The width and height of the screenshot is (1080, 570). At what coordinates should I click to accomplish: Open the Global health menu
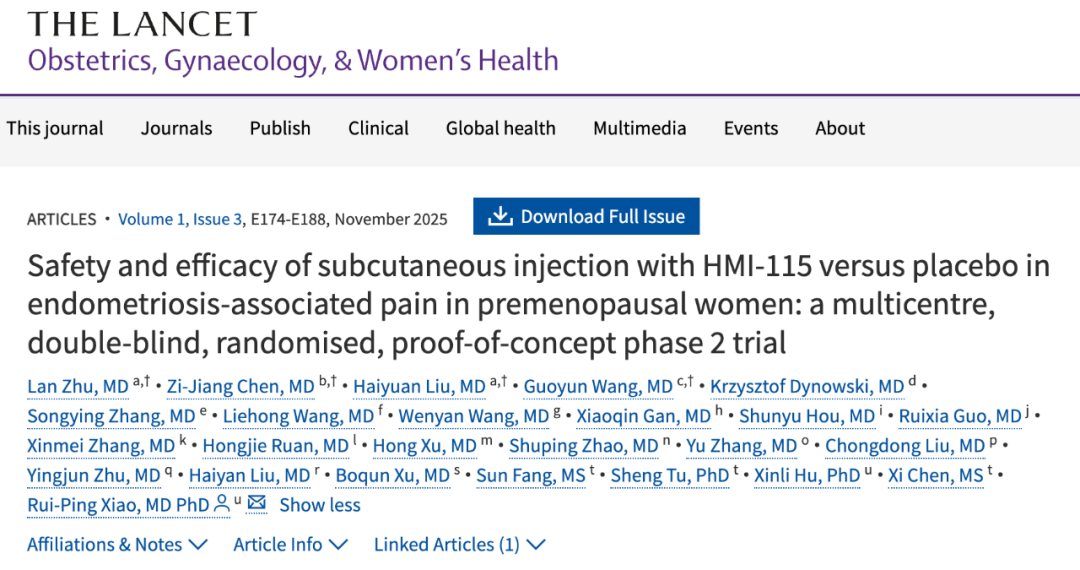pos(501,128)
